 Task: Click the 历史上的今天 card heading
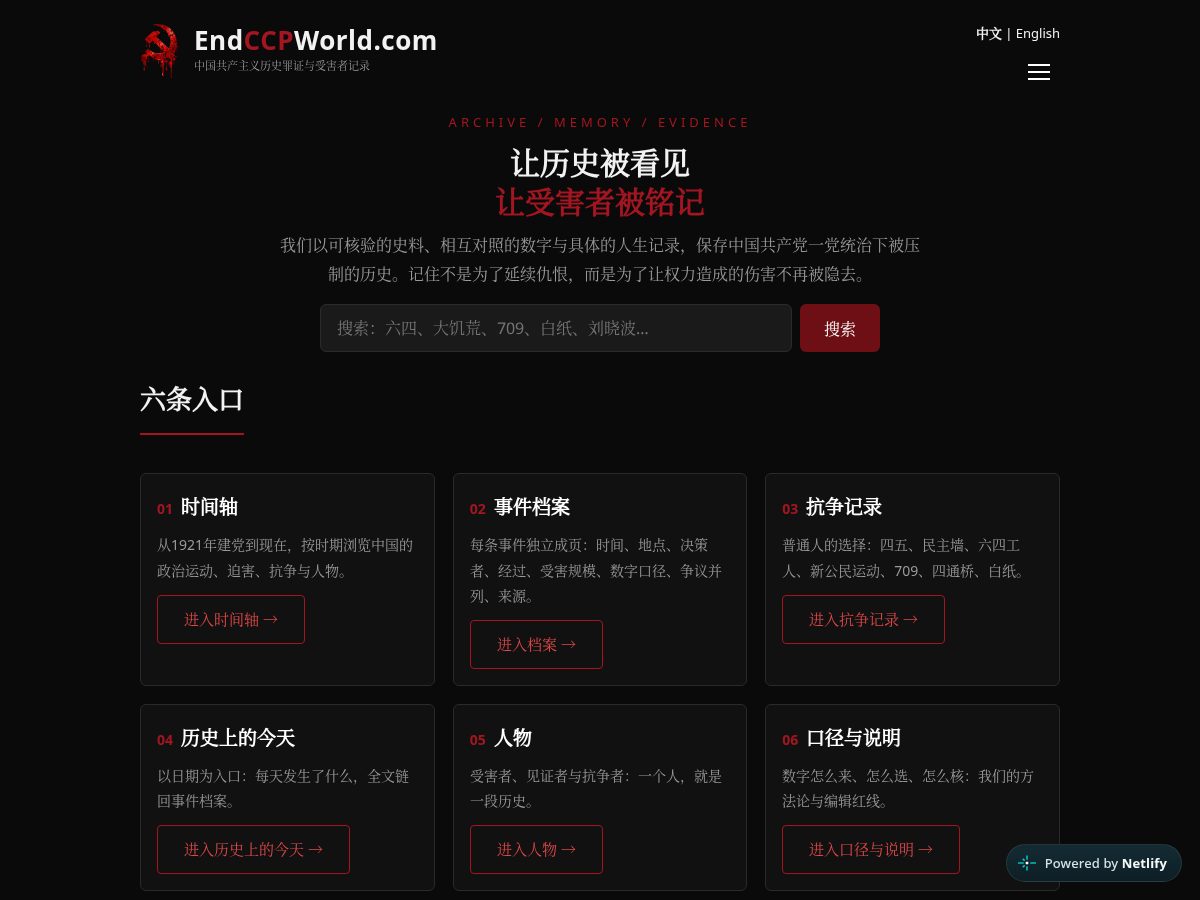pos(238,738)
